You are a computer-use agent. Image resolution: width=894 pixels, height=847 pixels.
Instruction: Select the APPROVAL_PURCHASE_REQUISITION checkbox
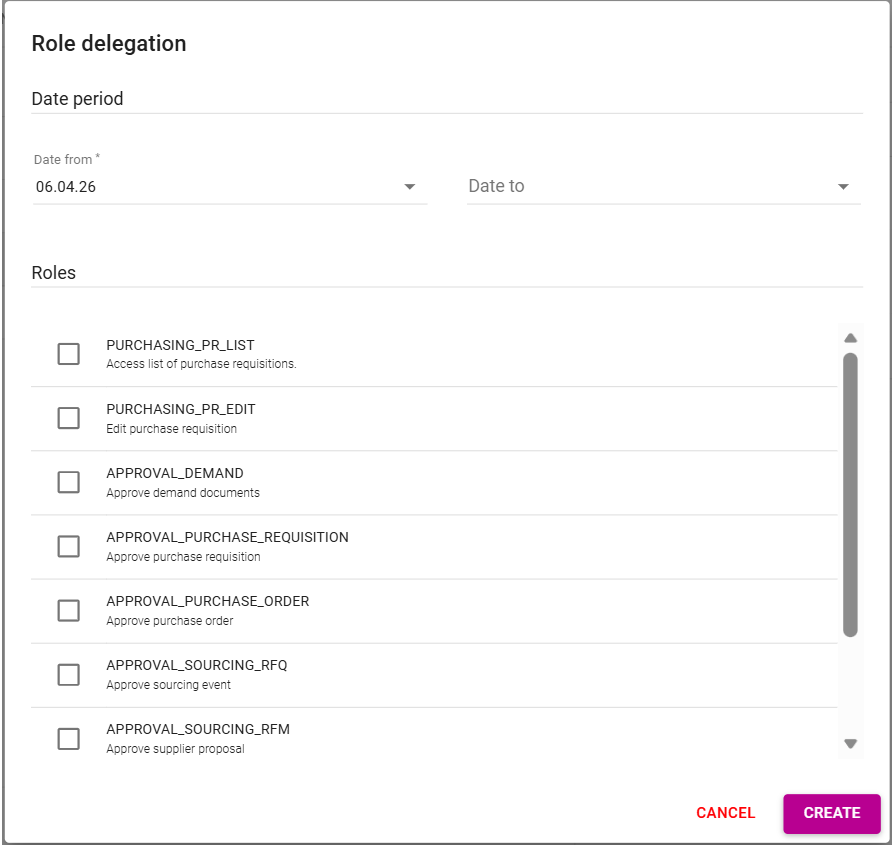pos(68,546)
